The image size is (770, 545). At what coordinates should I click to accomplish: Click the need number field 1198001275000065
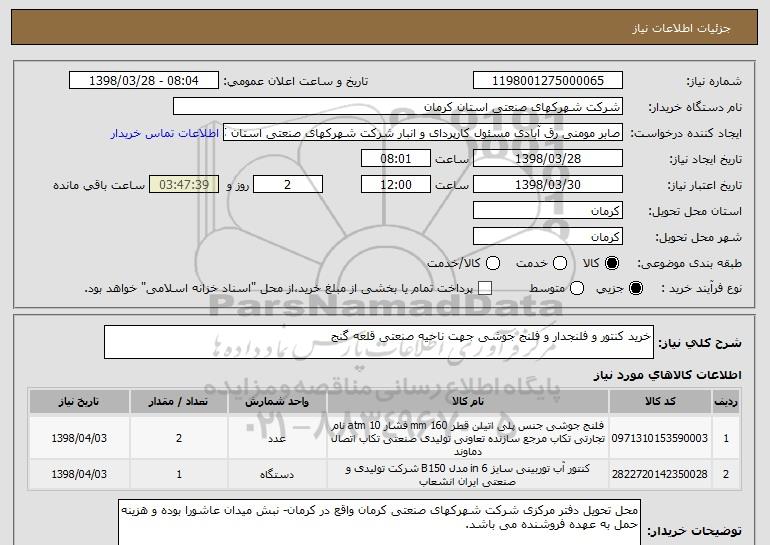coord(548,81)
